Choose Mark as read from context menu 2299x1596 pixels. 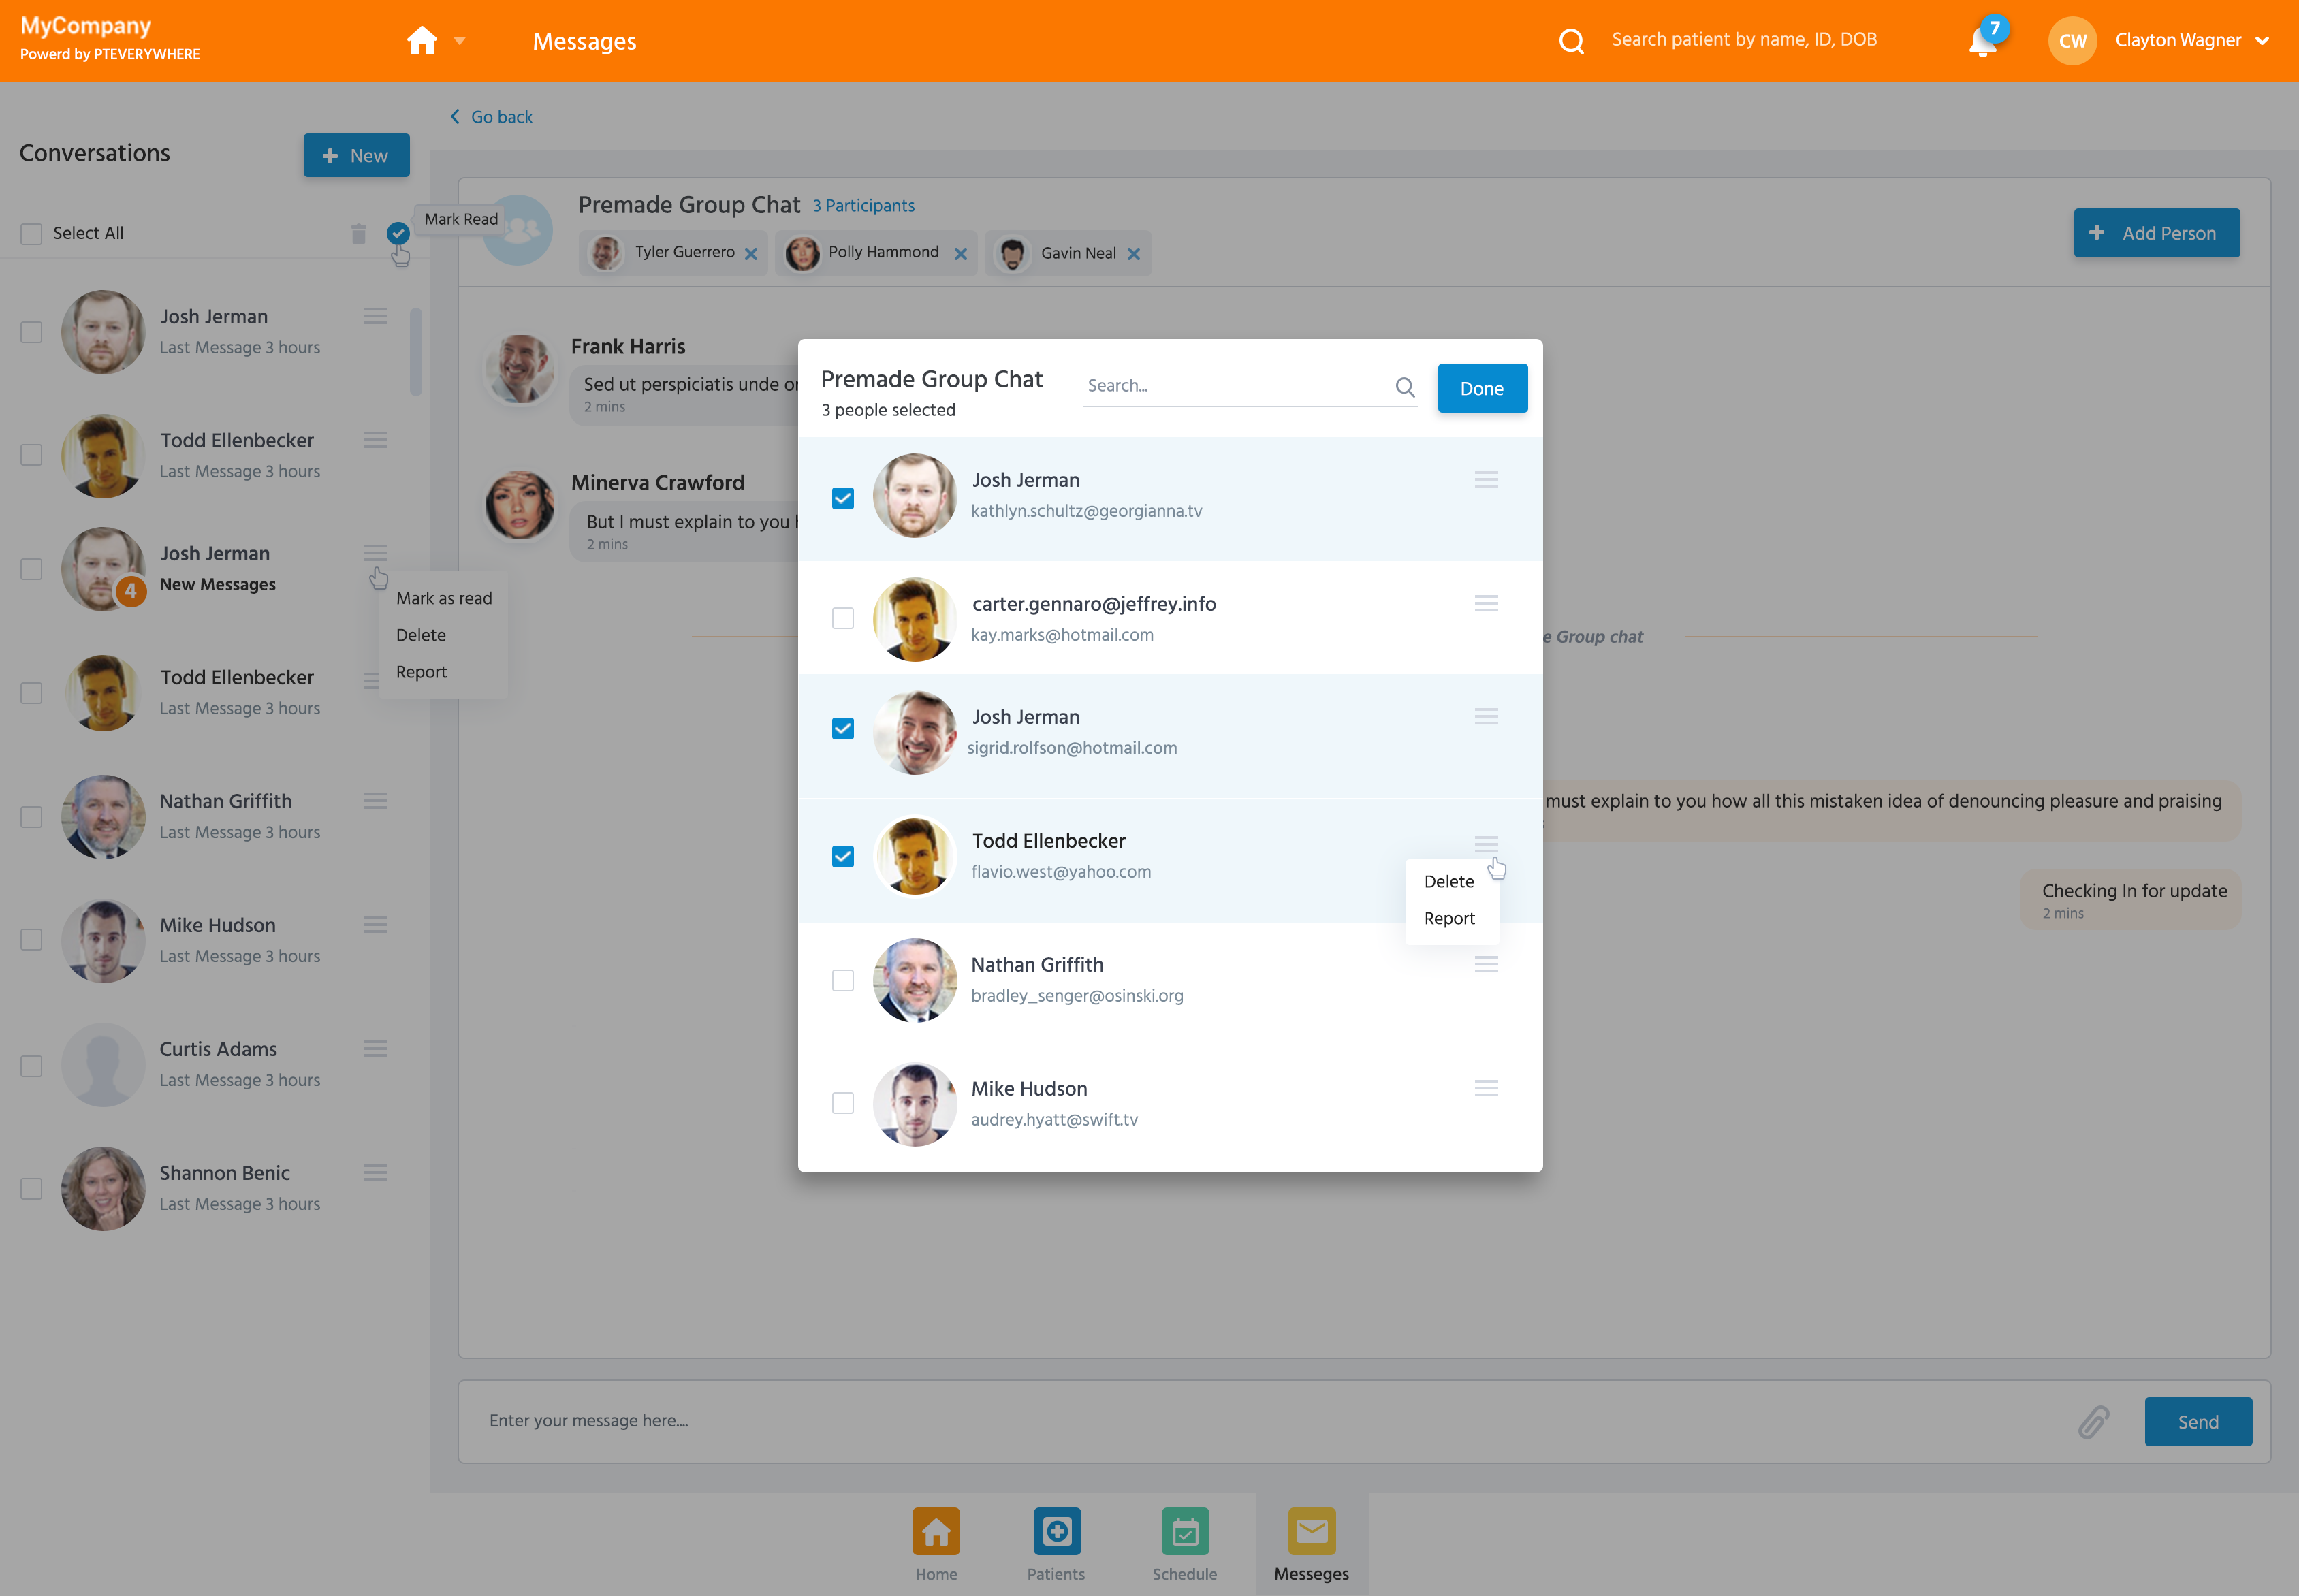444,598
